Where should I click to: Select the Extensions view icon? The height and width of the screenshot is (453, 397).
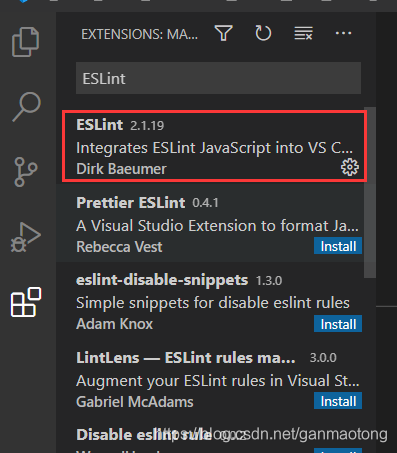(26, 302)
